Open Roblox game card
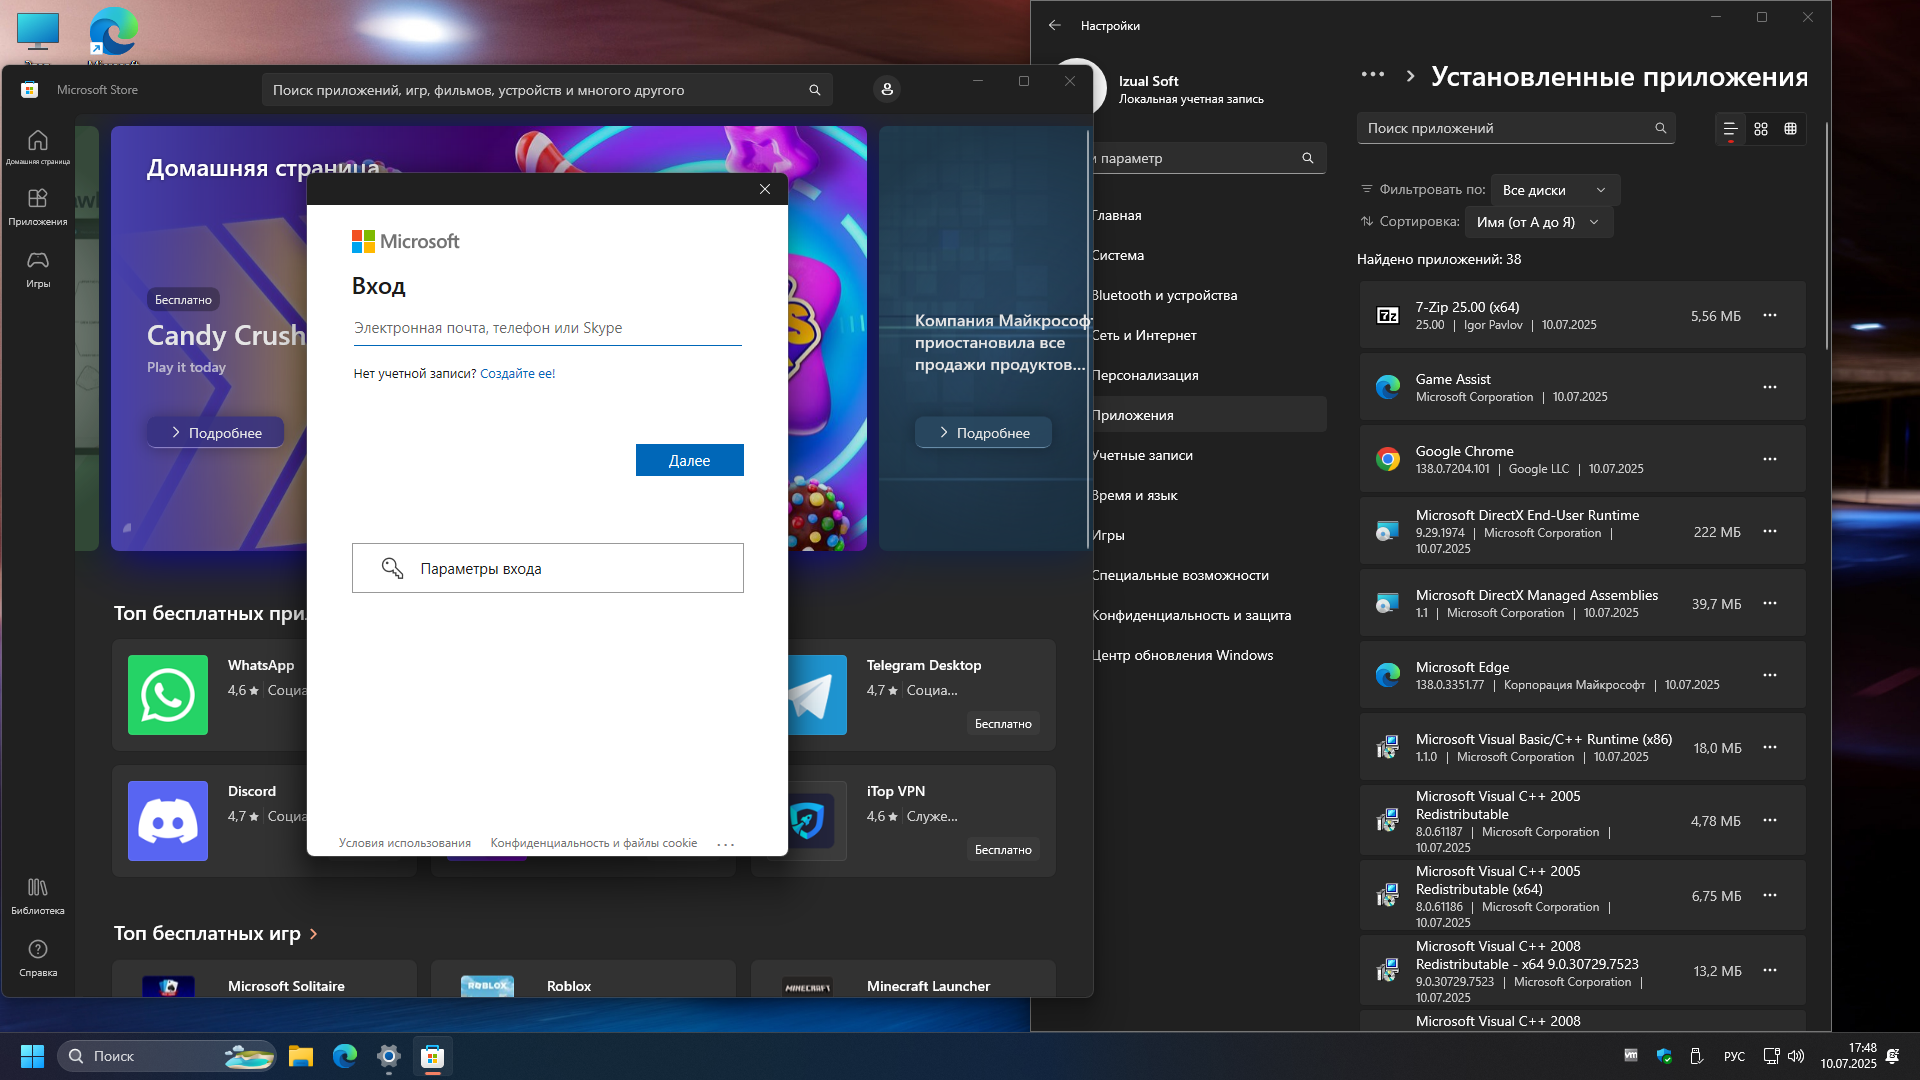The height and width of the screenshot is (1080, 1920). point(583,979)
